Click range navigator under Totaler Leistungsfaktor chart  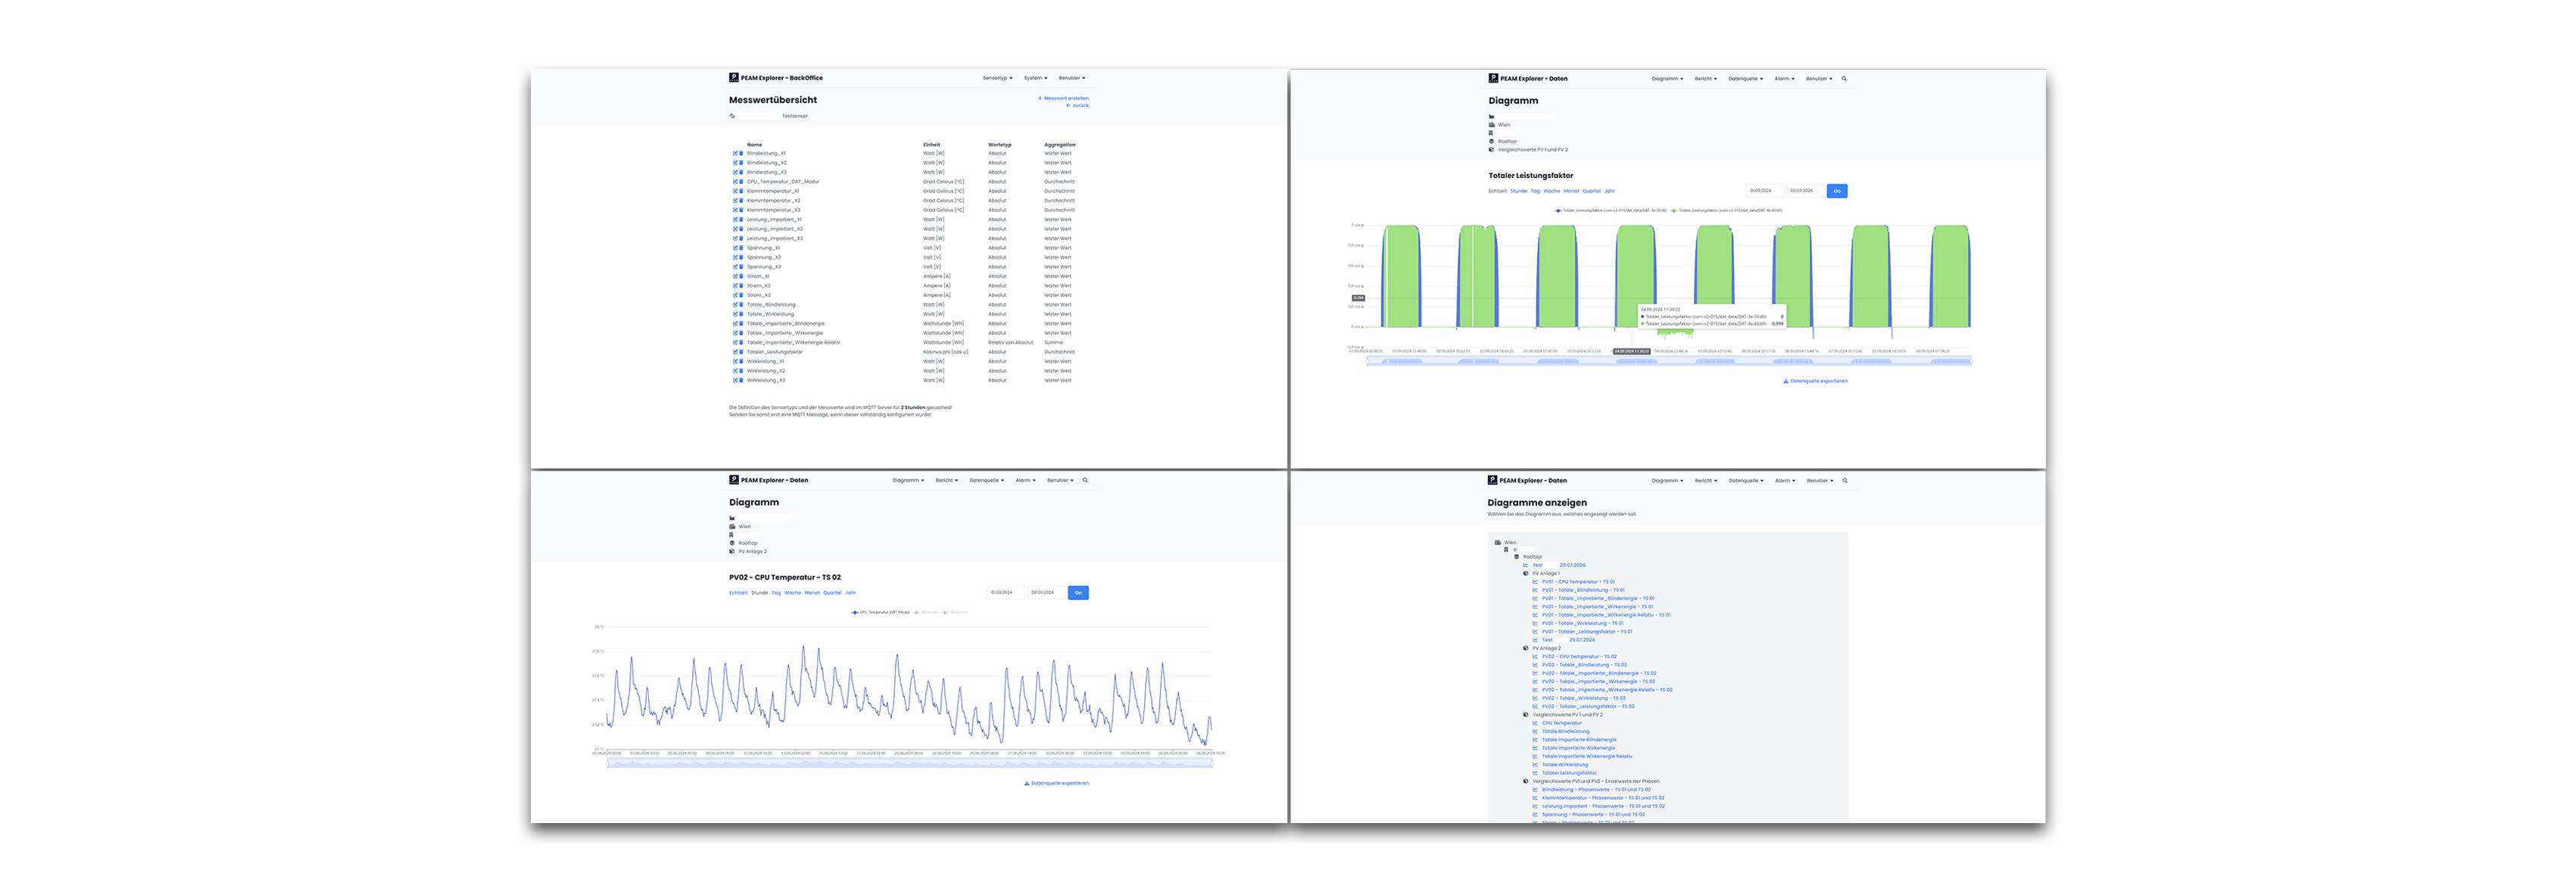[1669, 361]
